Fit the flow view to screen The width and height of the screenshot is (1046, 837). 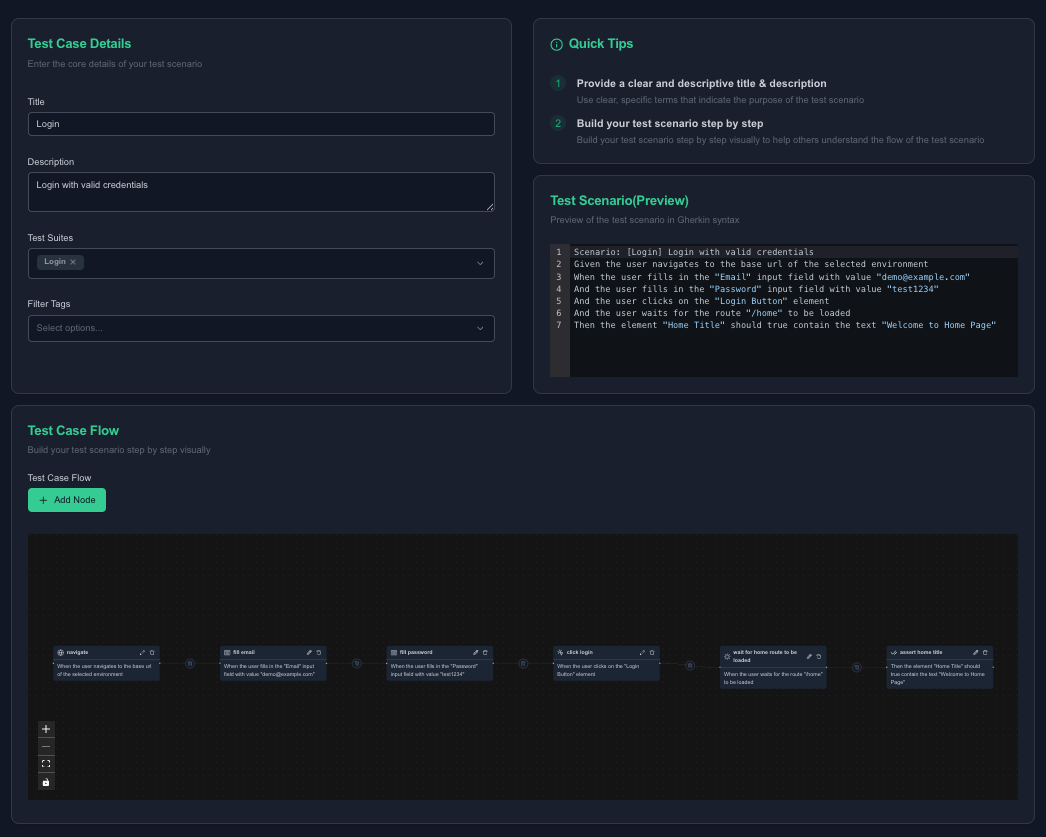click(46, 763)
